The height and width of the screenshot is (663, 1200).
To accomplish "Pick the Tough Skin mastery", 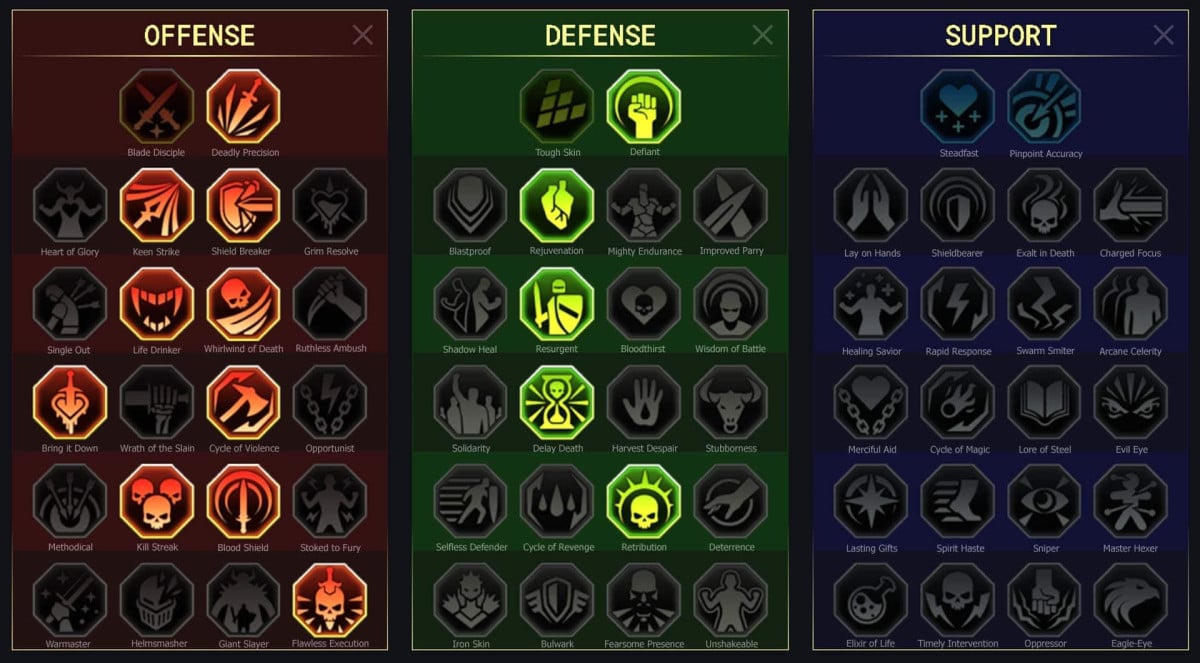I will point(556,106).
